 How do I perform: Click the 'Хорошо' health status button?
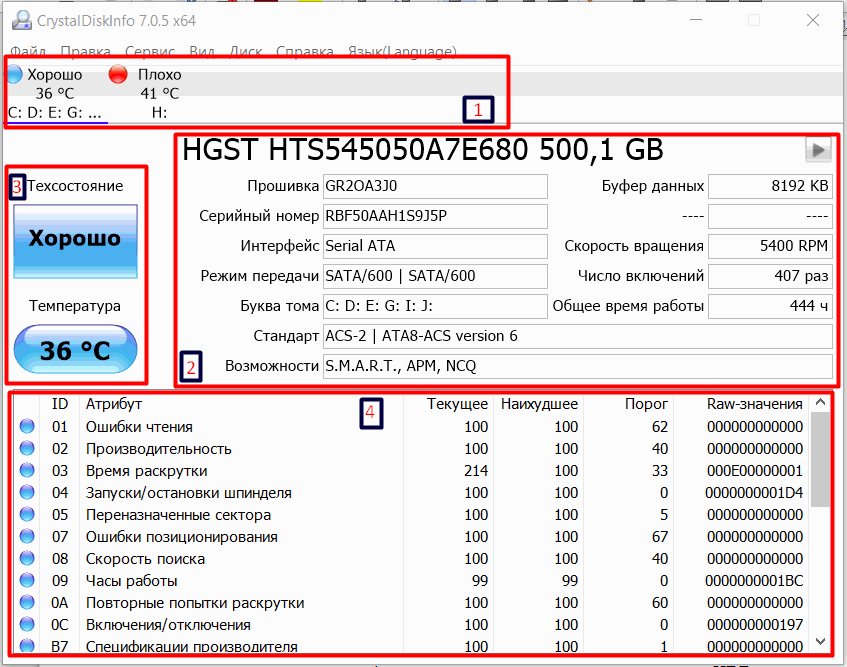coord(75,239)
